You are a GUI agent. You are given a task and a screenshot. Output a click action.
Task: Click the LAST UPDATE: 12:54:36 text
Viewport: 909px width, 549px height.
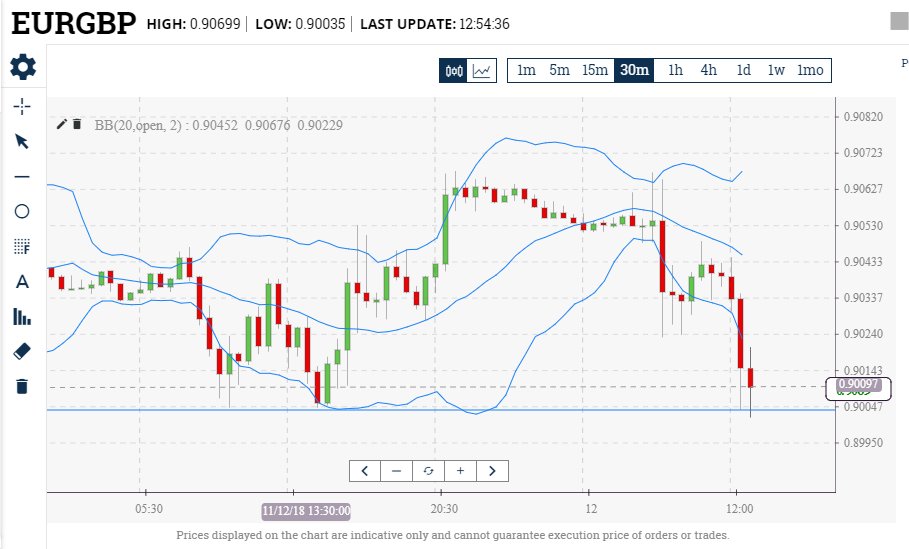click(x=435, y=24)
